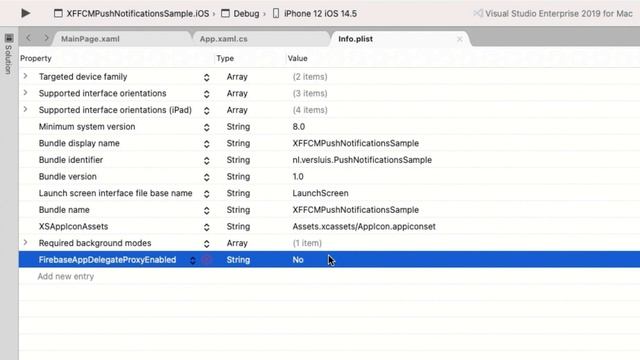Open key stepper for Supported interface orientations
Viewport: 640px width, 360px height.
[x=207, y=94]
